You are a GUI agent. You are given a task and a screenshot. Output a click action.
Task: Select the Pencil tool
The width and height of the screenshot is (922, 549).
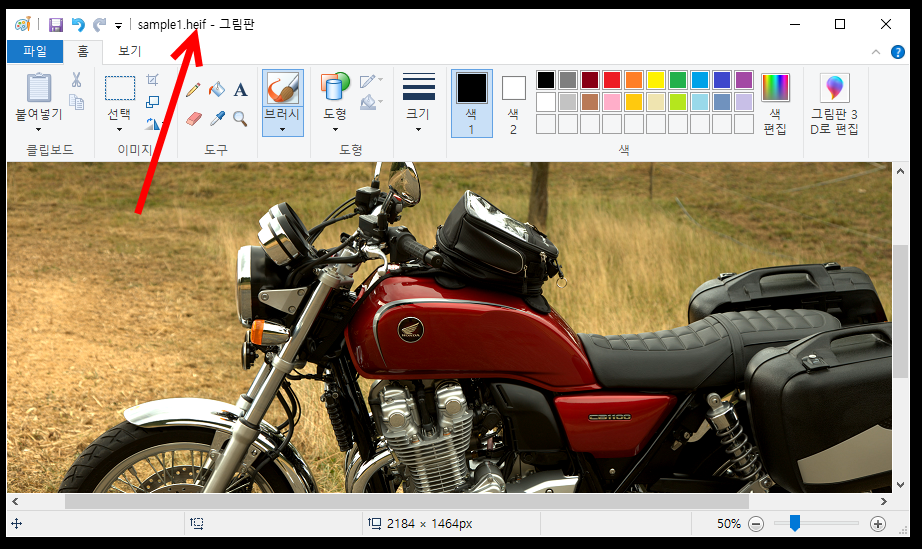point(193,90)
